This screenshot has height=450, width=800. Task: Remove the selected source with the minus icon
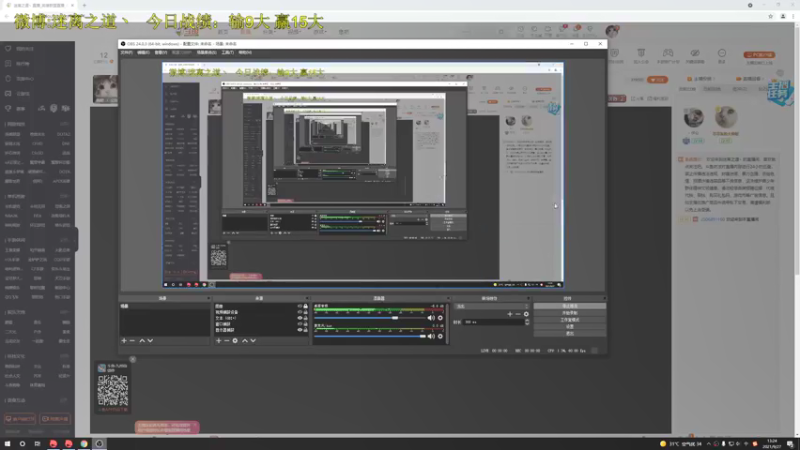click(x=227, y=341)
